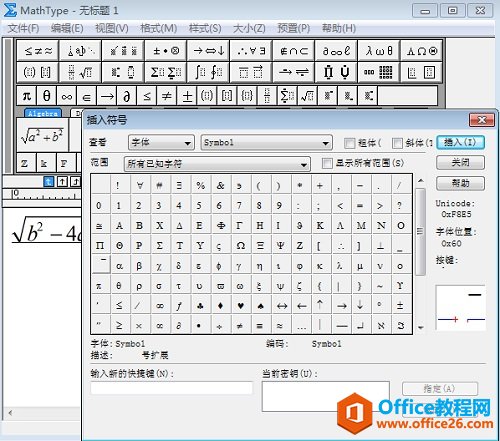The height and width of the screenshot is (441, 500).
Task: Insert theta from the small symbol bar
Action: 47,96
